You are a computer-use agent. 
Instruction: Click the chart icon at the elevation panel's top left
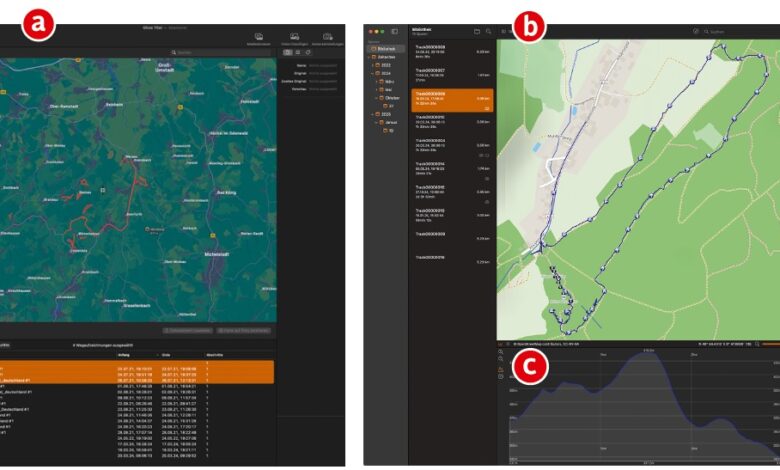click(500, 344)
